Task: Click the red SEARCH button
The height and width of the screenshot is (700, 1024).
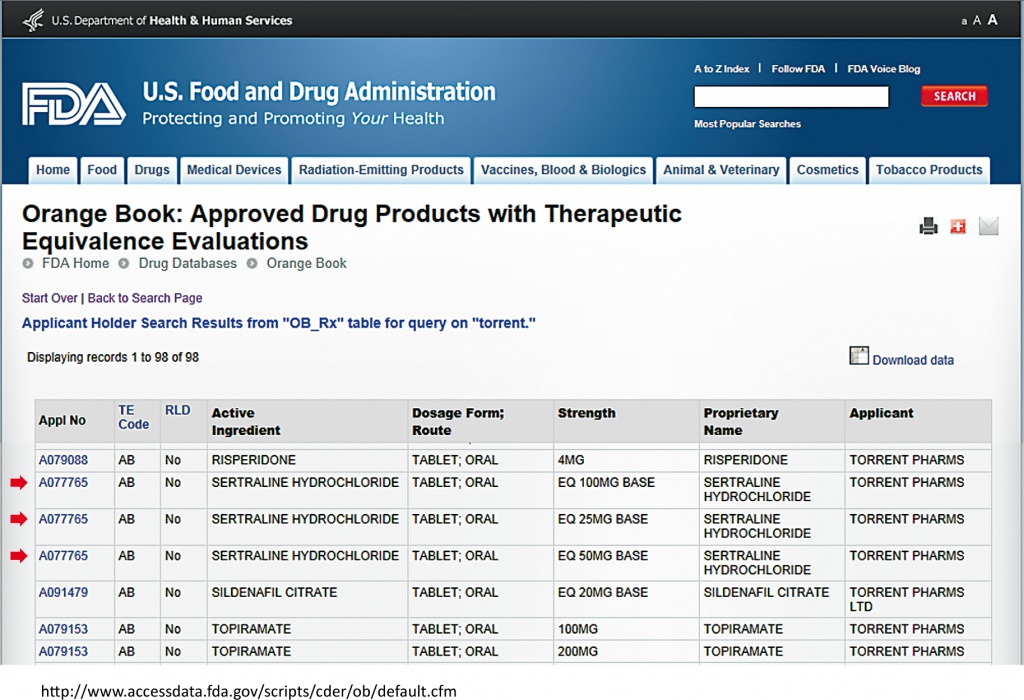Action: coord(954,96)
